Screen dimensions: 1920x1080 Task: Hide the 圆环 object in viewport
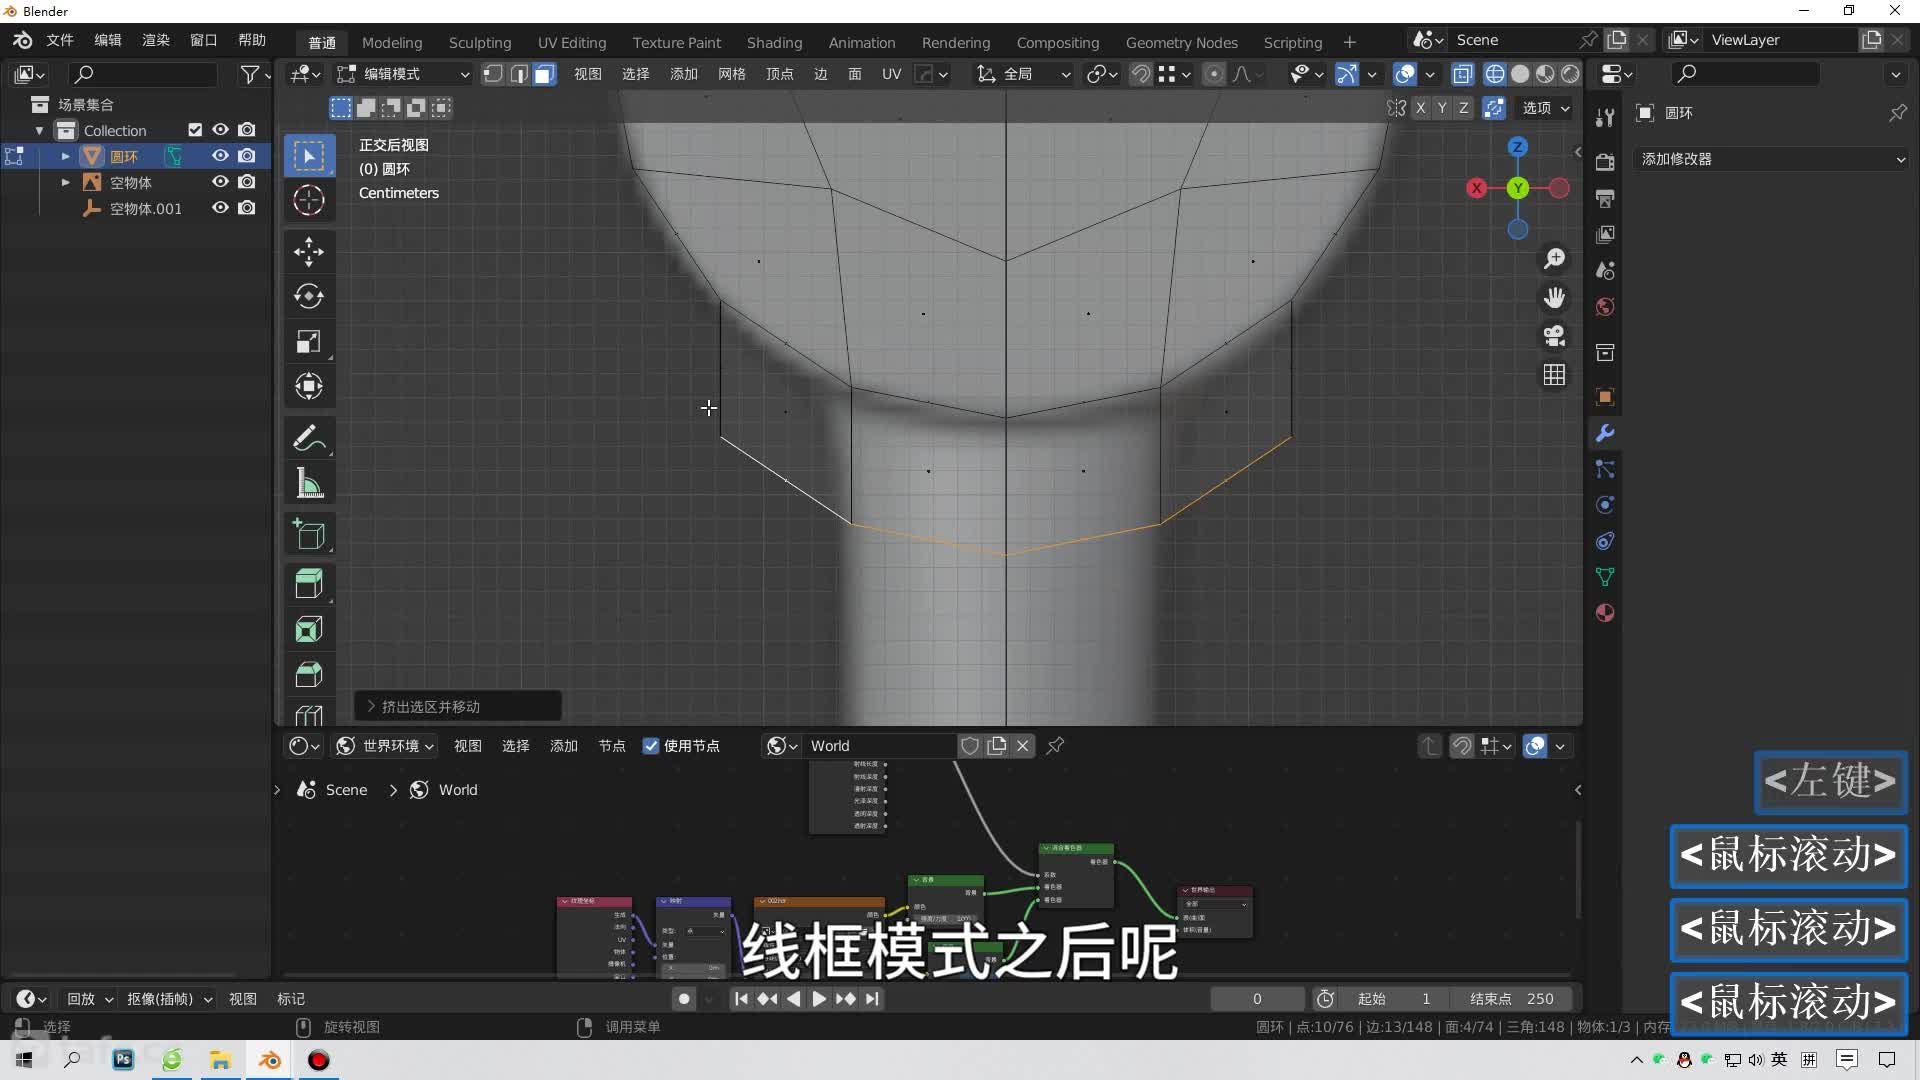[220, 156]
